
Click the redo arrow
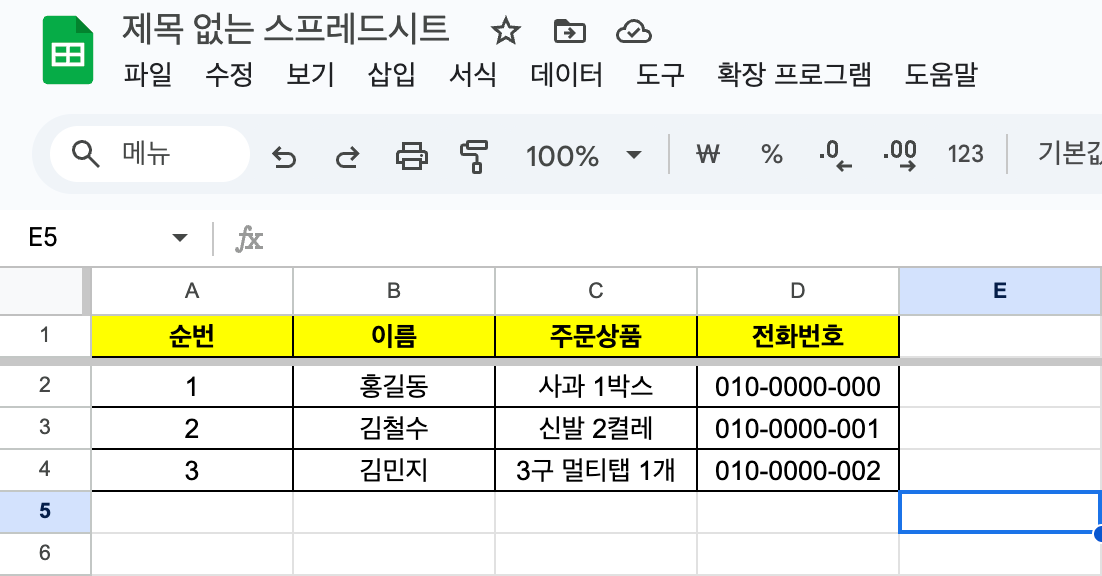[347, 155]
